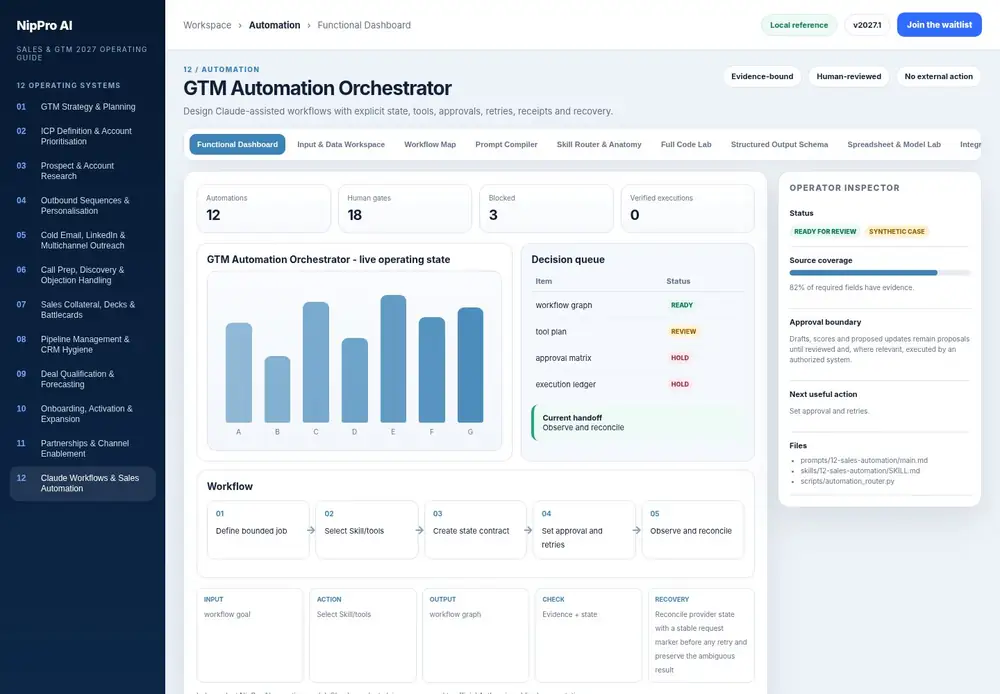Open the Automations 12 metric card
Viewport: 1000px width, 694px height.
pos(264,209)
